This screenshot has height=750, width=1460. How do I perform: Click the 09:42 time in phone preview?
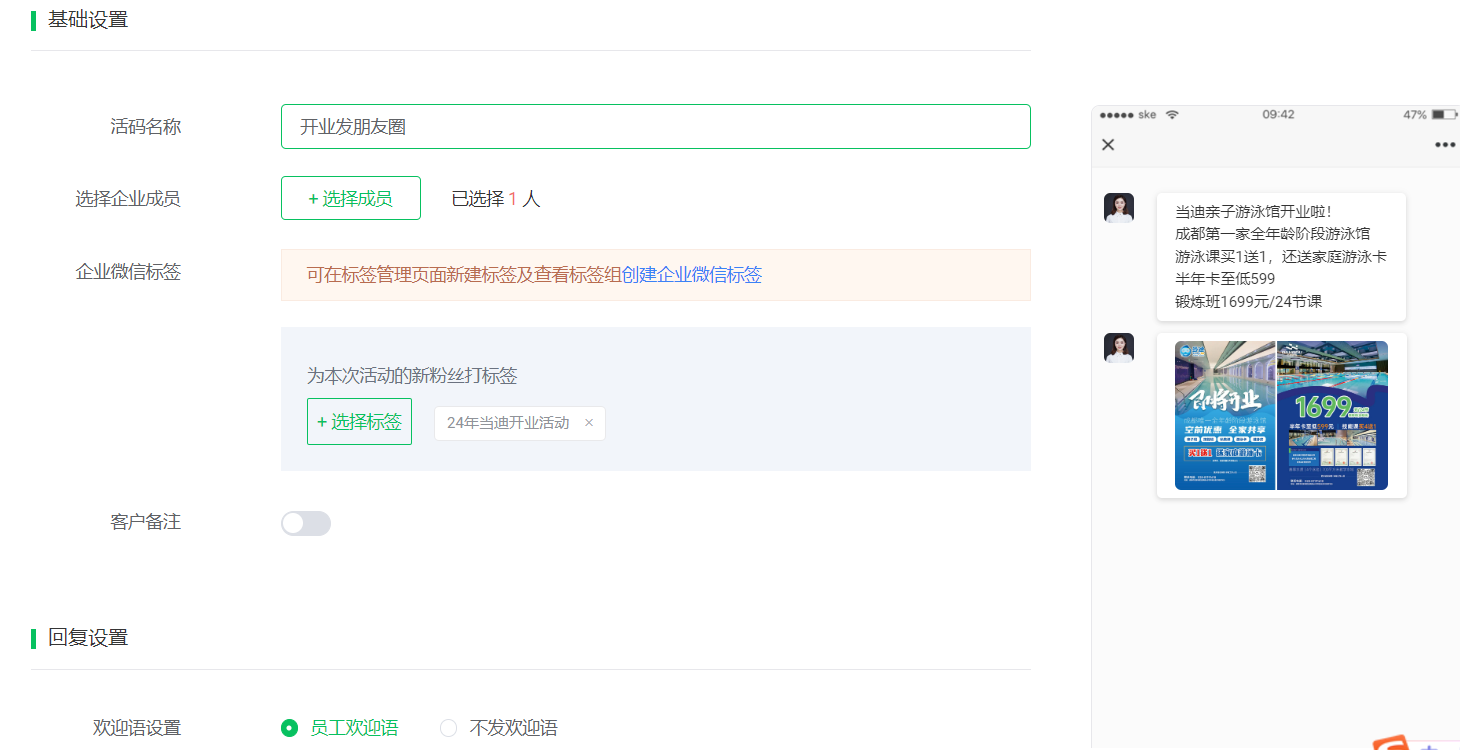point(1278,115)
